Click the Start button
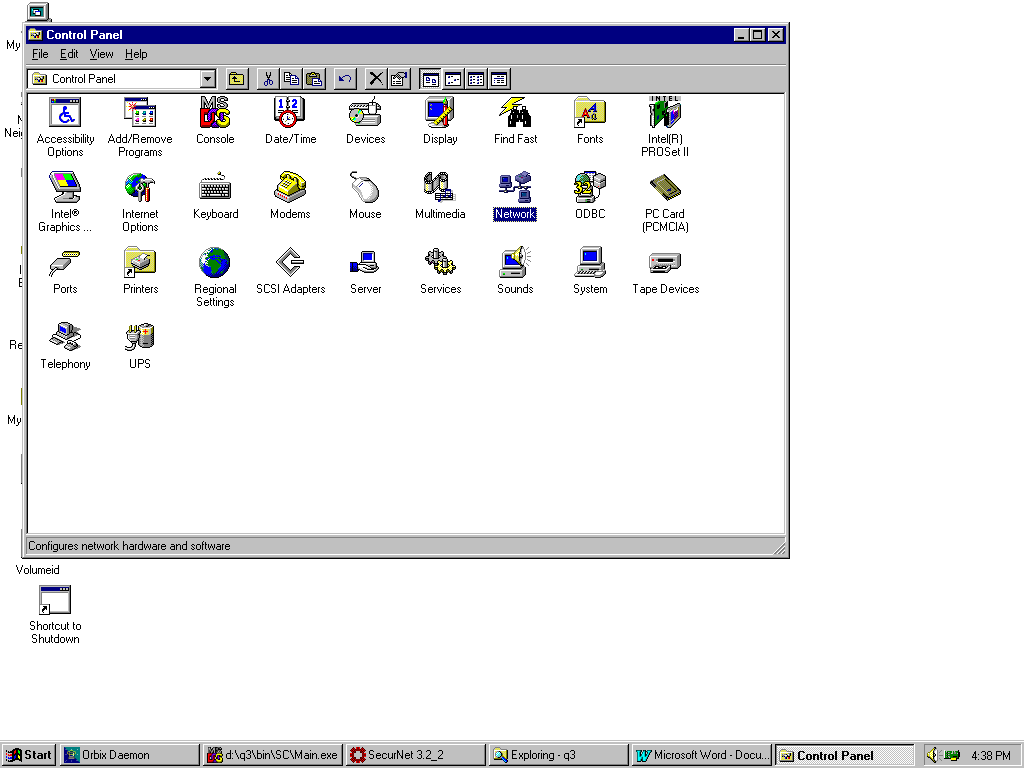 29,755
